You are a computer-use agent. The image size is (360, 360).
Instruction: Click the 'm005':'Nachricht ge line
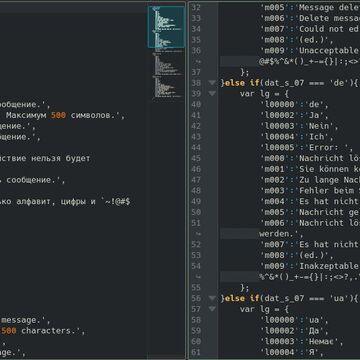[310, 212]
